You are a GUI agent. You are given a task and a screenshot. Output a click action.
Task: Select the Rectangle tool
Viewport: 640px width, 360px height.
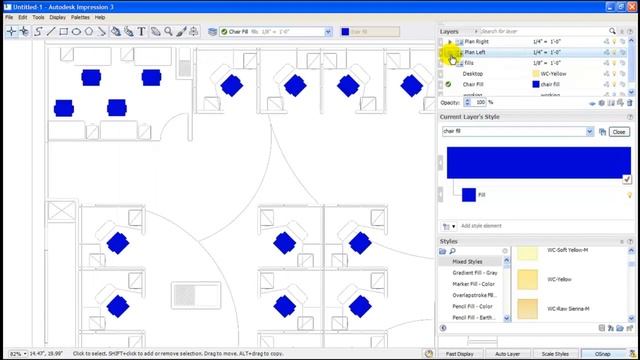coord(63,31)
